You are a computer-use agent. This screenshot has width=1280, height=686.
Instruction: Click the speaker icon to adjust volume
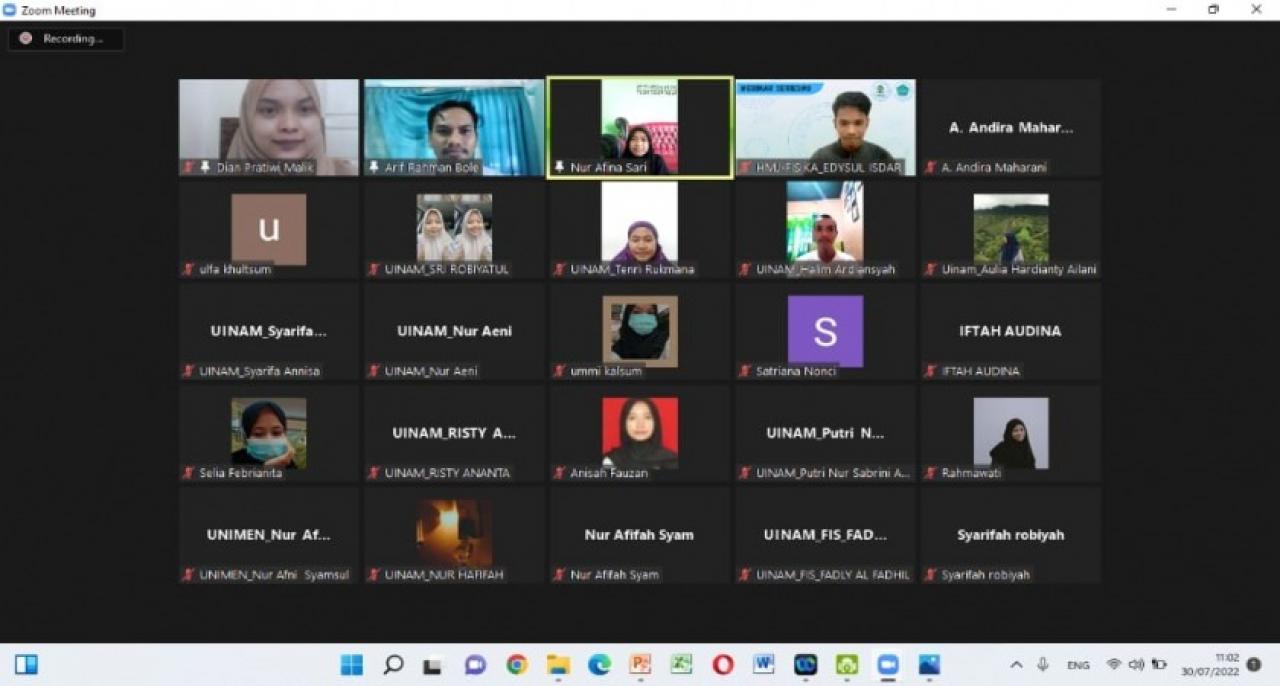tap(1138, 664)
